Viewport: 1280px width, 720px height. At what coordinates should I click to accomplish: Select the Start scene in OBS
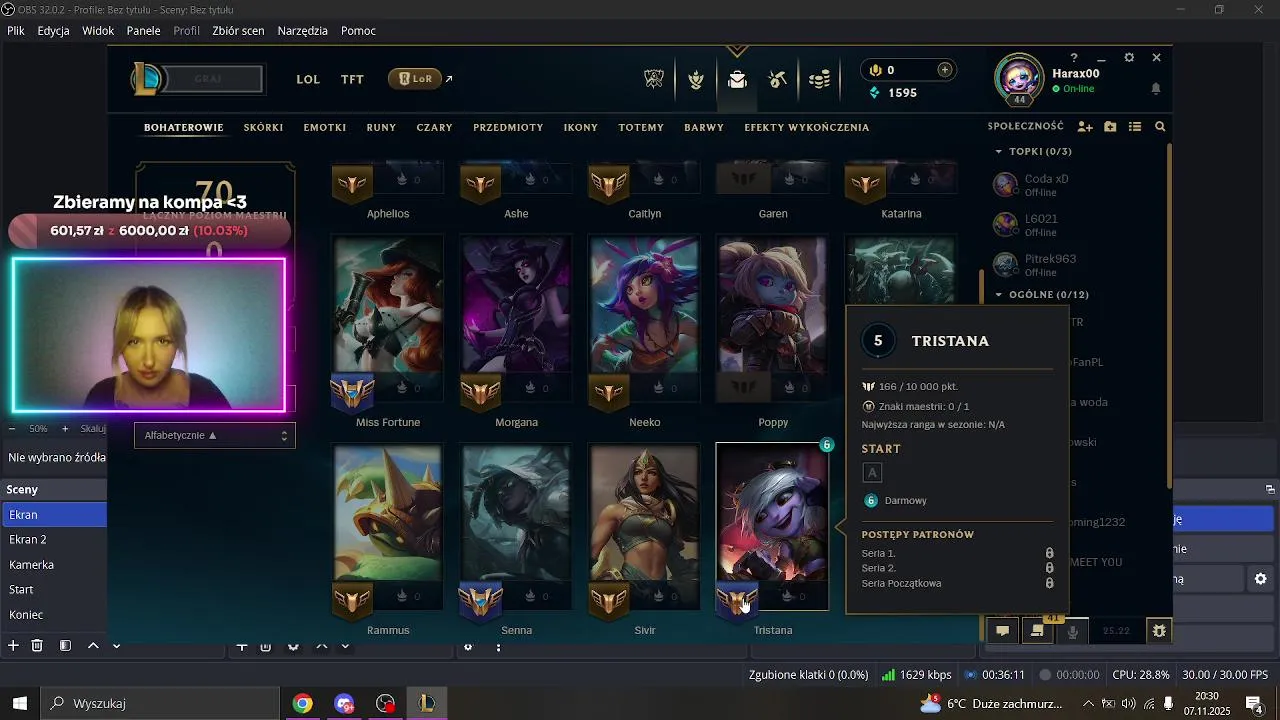55,590
